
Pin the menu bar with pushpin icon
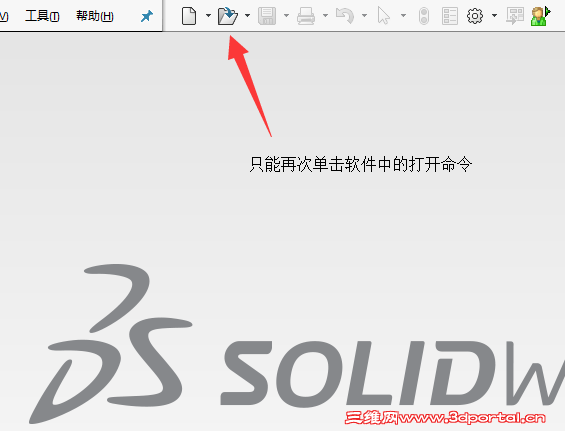[147, 16]
